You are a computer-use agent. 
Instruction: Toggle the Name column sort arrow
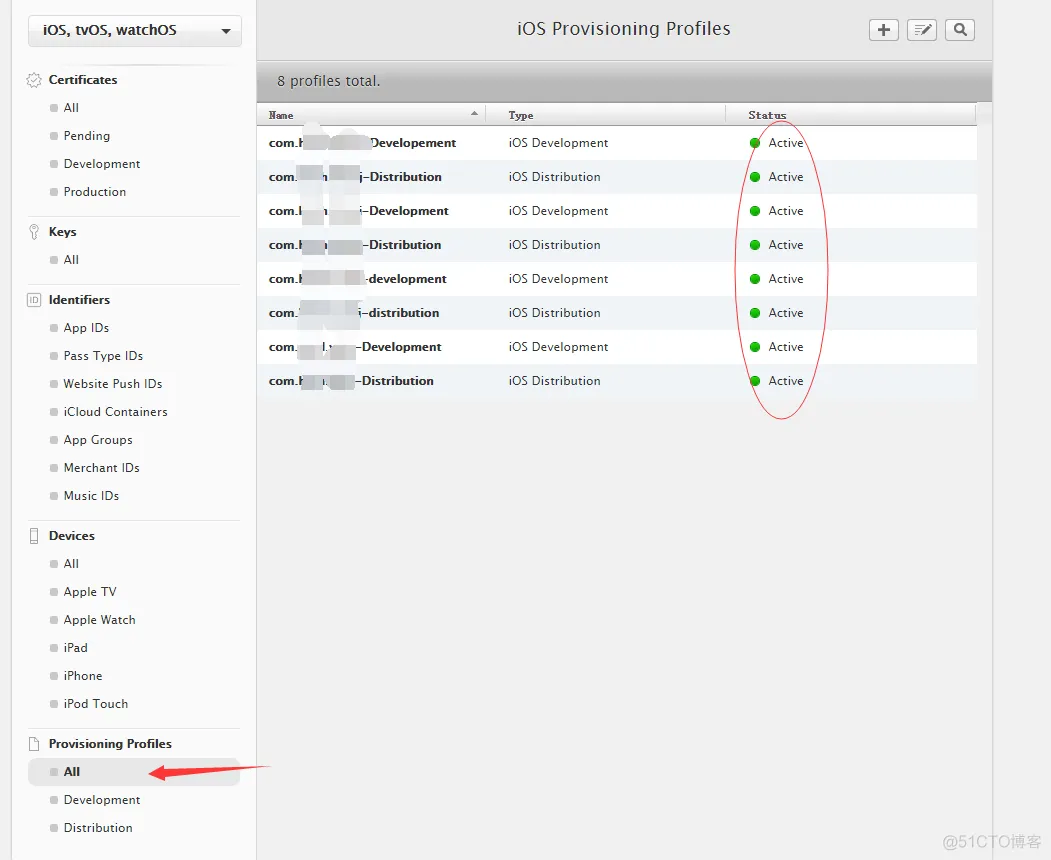474,113
